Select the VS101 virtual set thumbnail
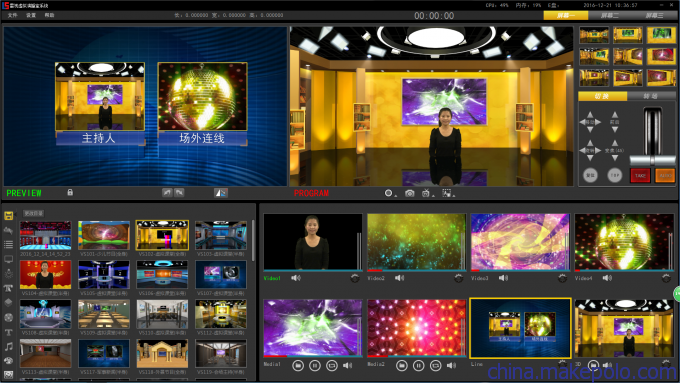680x383 pixels. pyautogui.click(x=104, y=235)
